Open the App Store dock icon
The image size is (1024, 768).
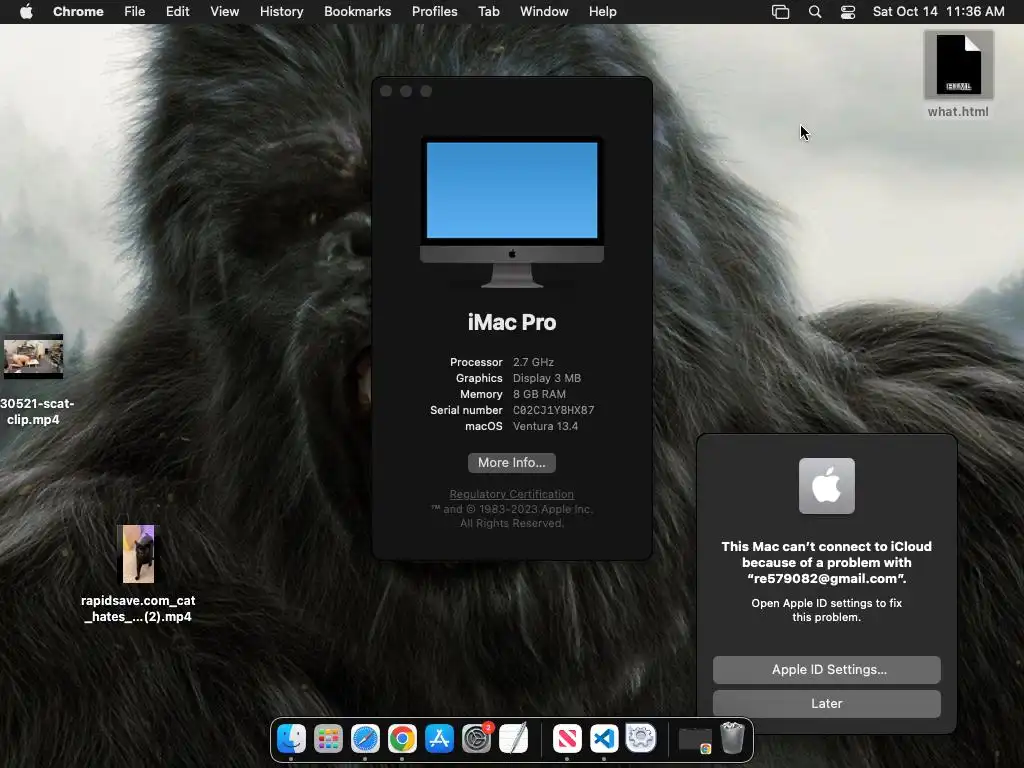tap(439, 739)
